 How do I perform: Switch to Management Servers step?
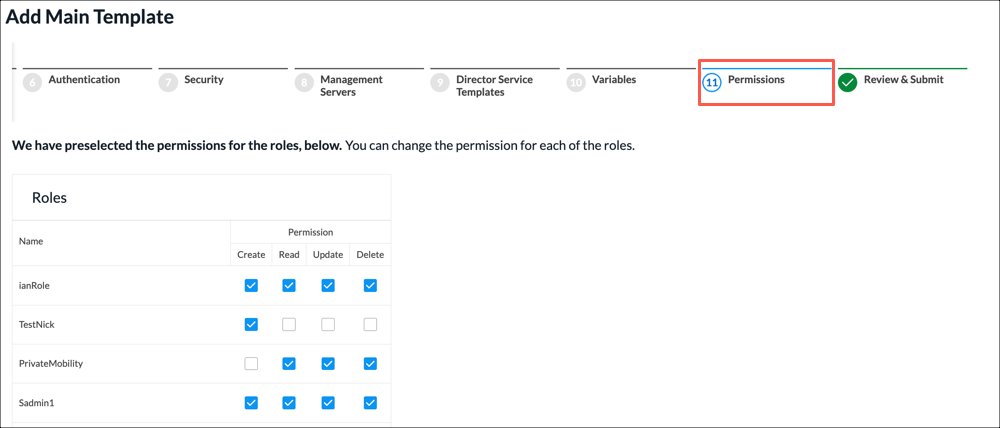coord(351,85)
